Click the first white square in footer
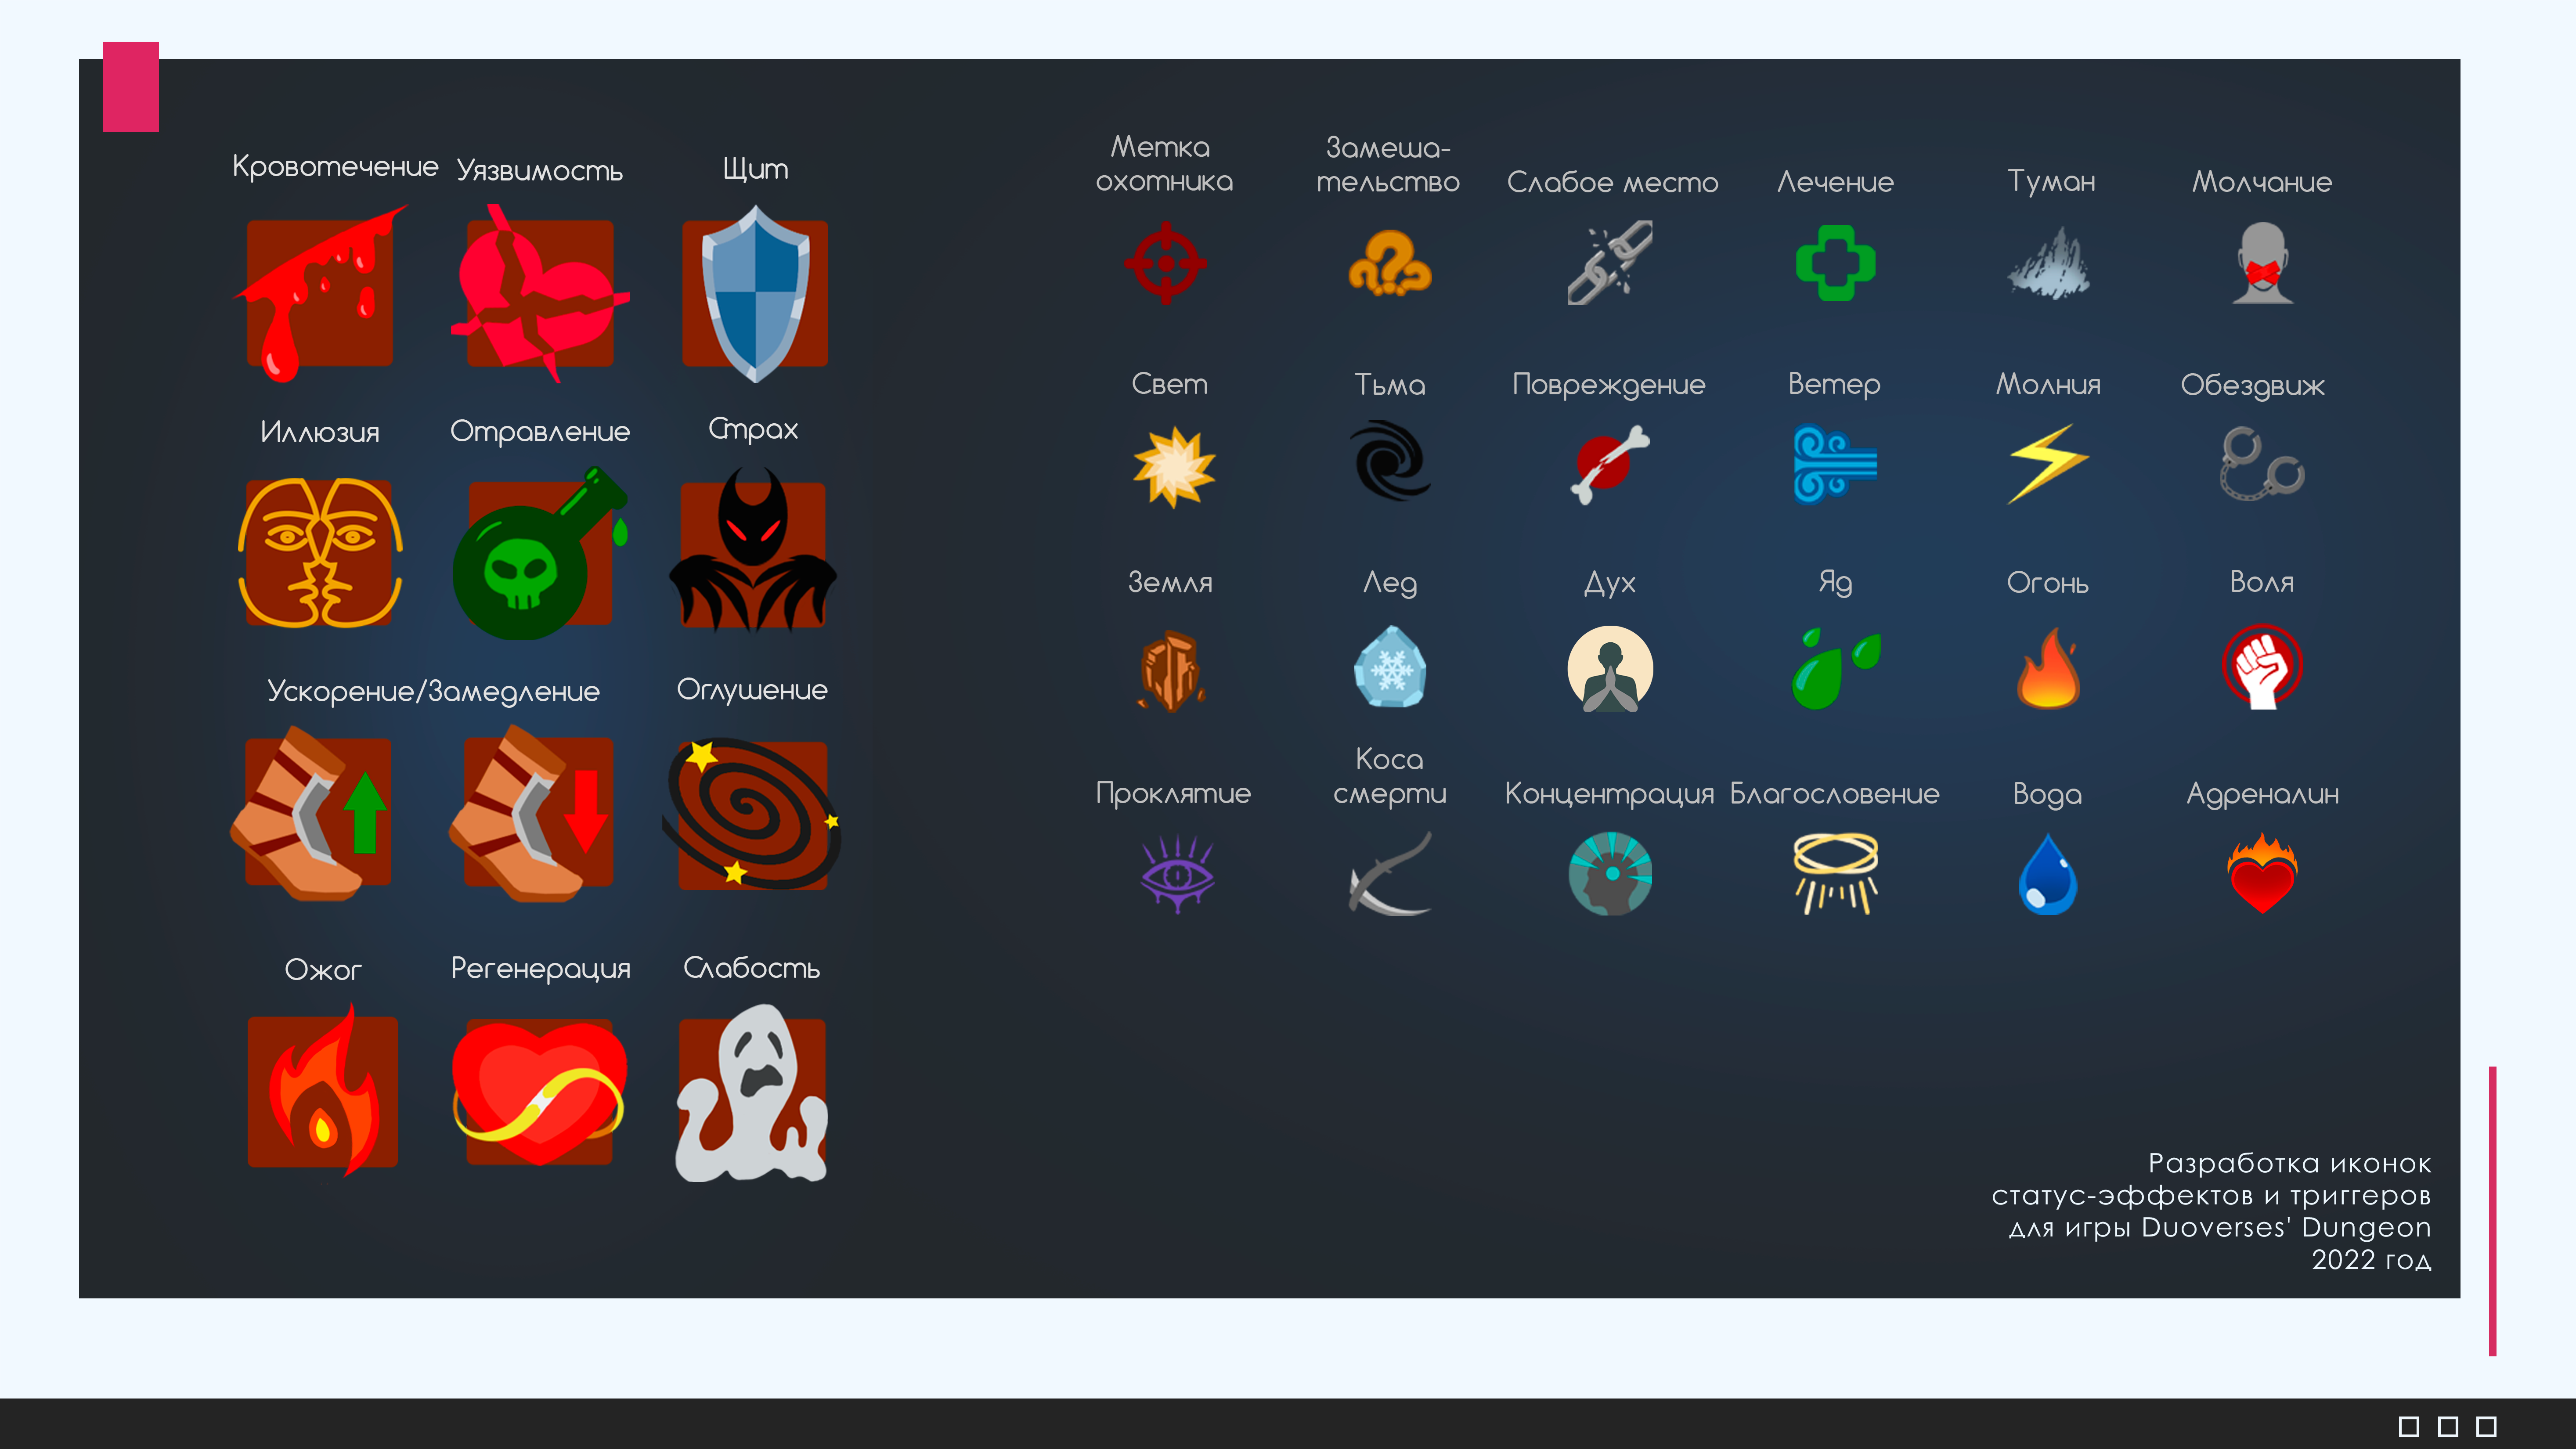 coord(2409,1426)
